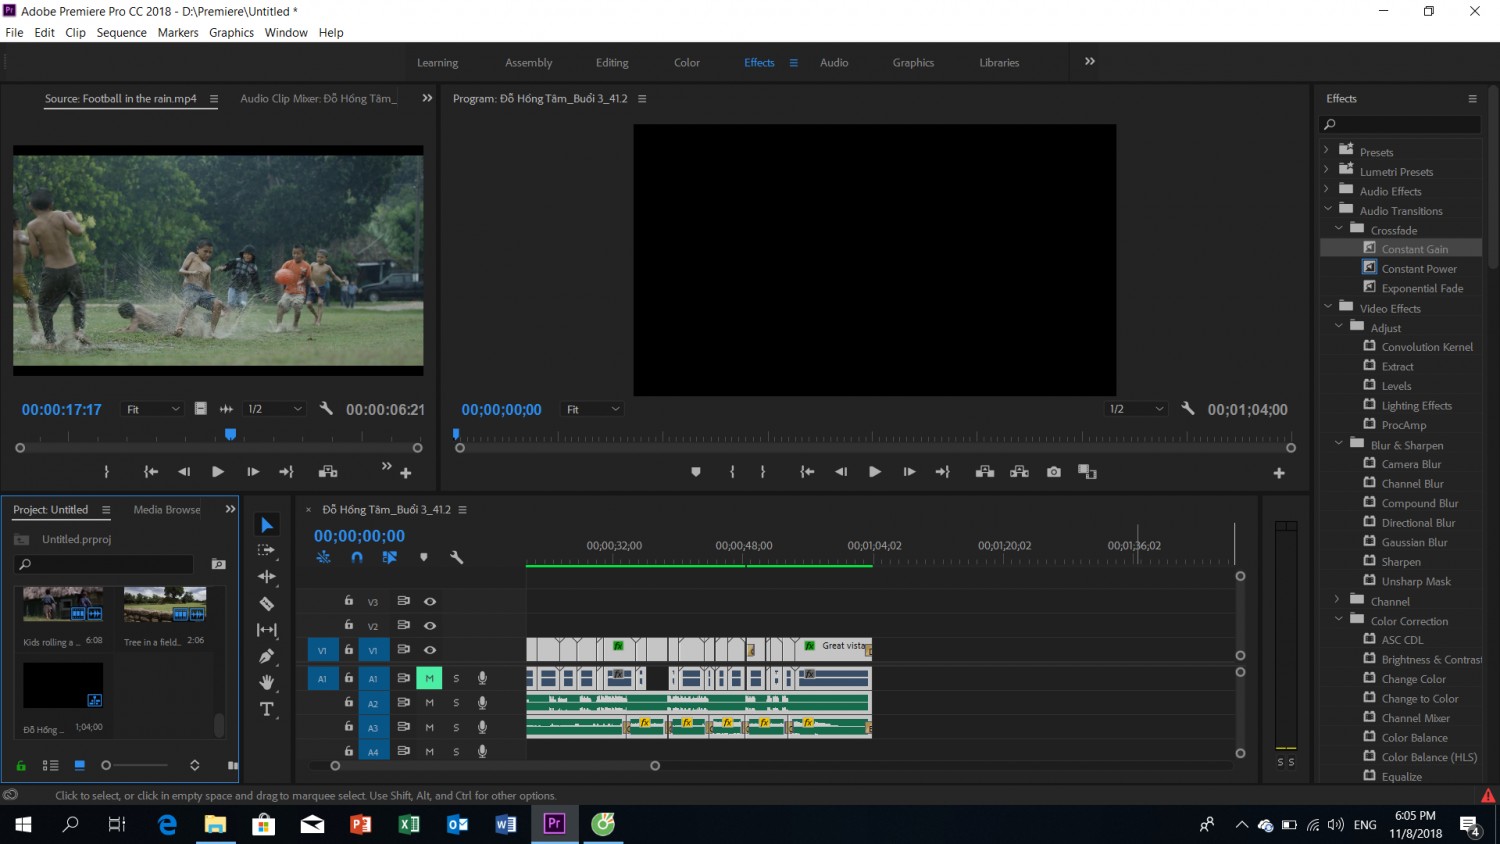This screenshot has width=1500, height=844.
Task: Expand the Channel effects folder
Action: click(1338, 599)
